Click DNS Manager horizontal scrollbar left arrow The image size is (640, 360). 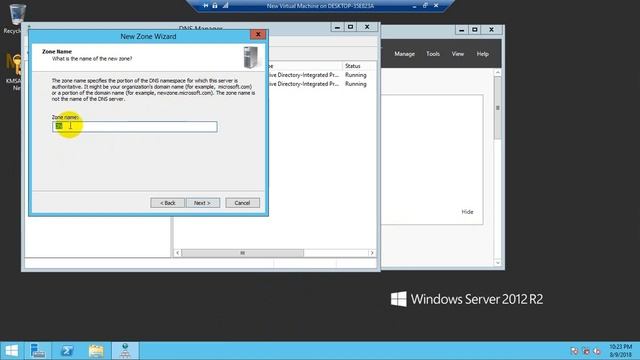pos(178,253)
